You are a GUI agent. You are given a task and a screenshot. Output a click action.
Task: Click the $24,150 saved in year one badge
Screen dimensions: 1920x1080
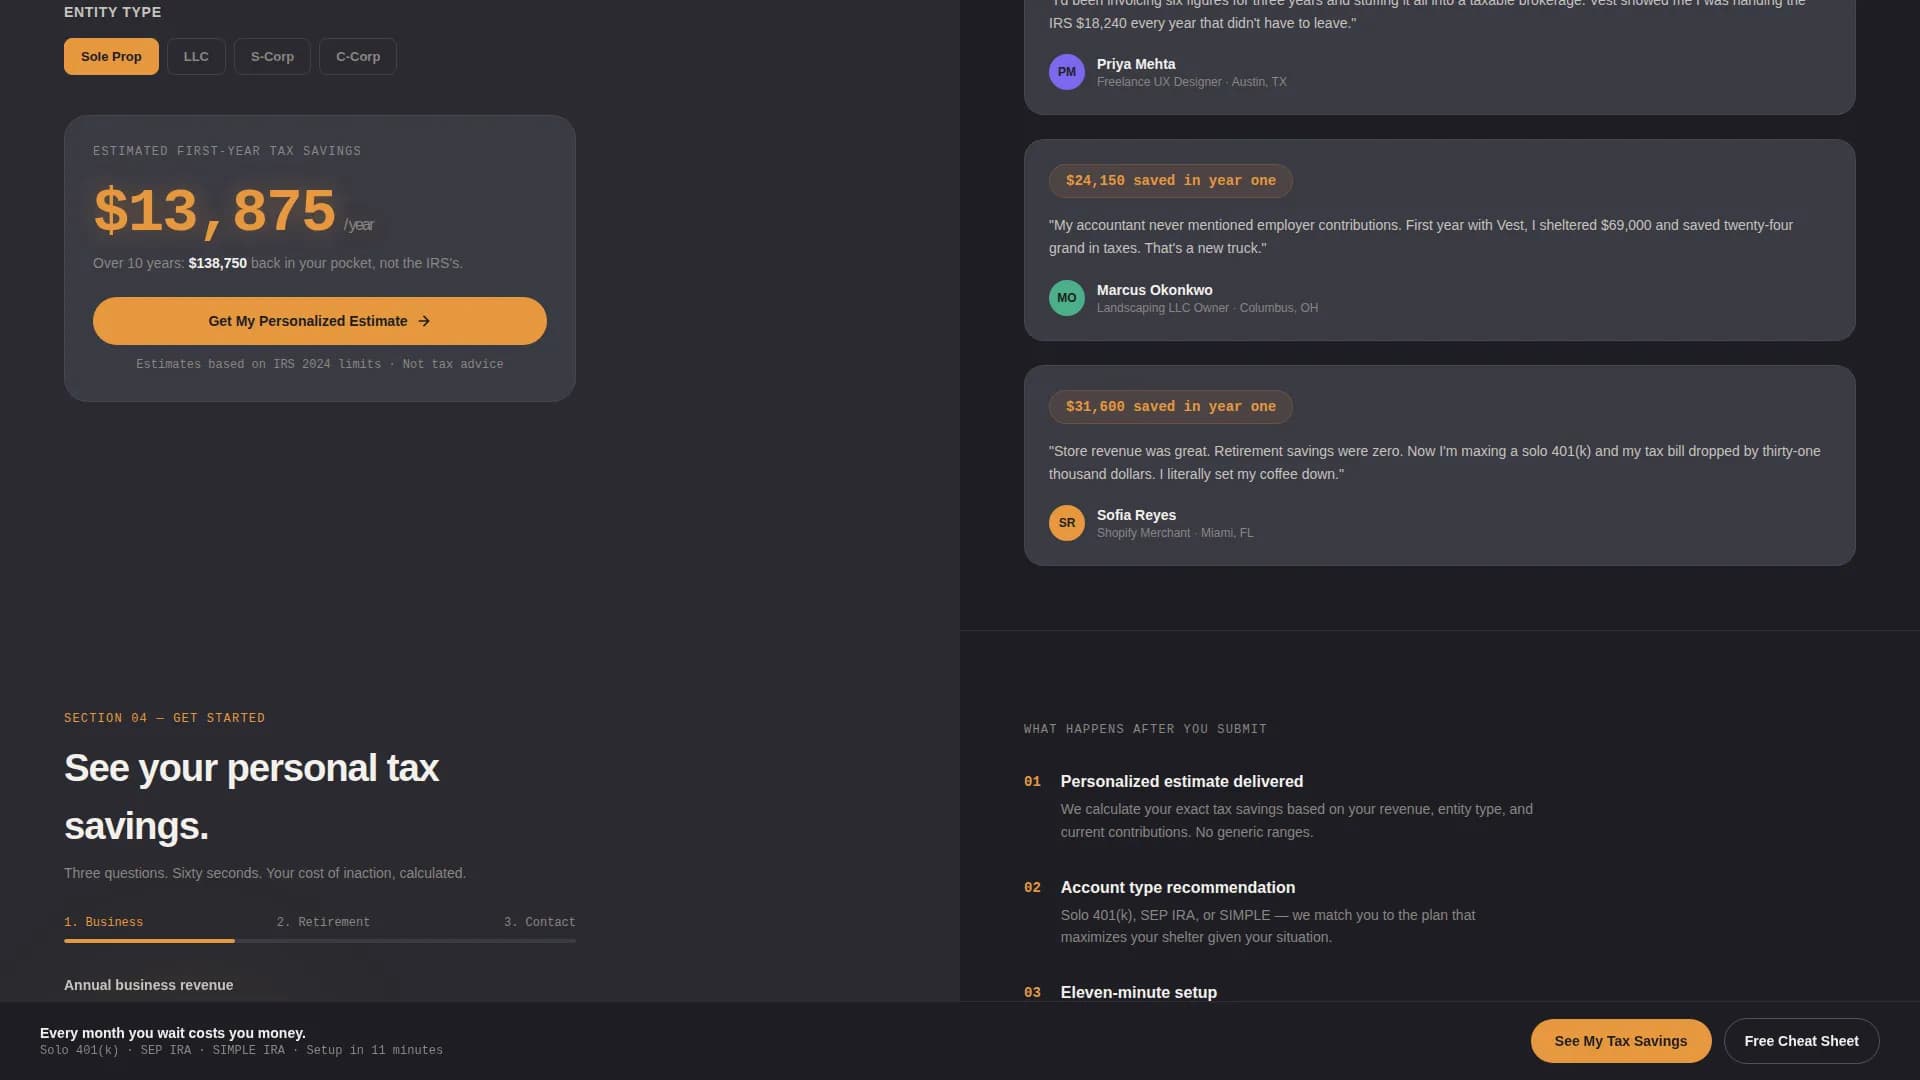(1170, 181)
